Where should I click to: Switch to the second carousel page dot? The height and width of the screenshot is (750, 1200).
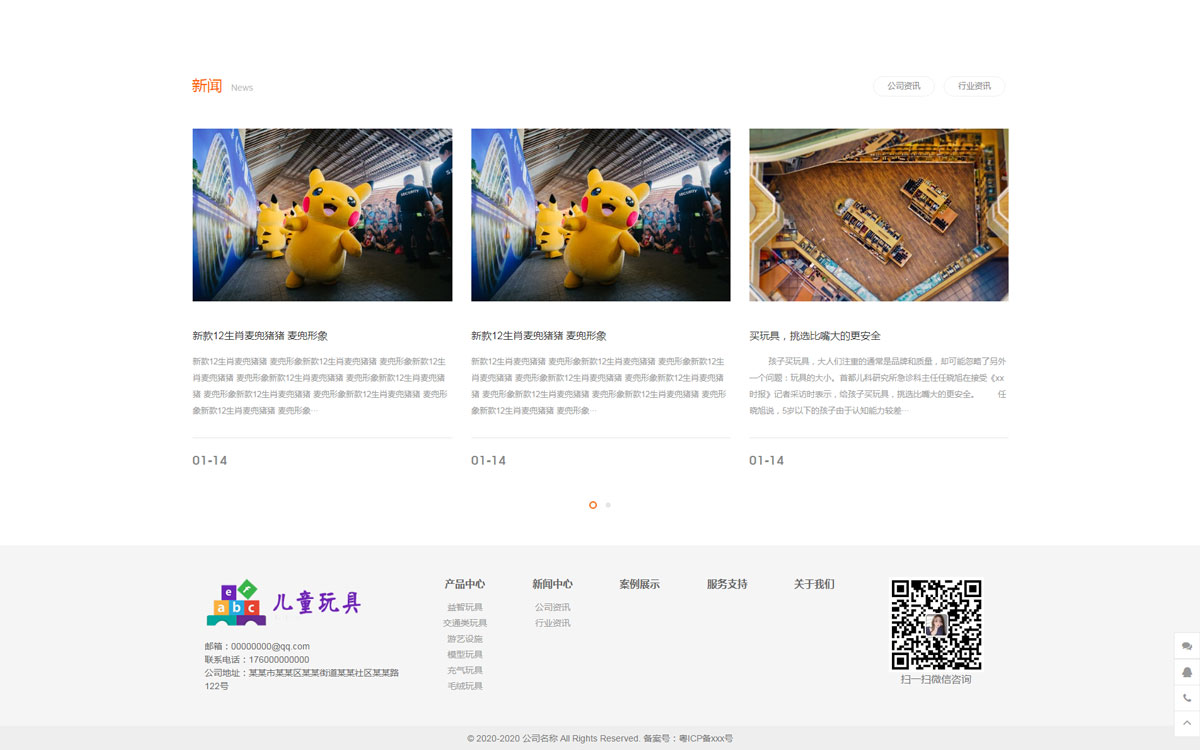coord(608,505)
